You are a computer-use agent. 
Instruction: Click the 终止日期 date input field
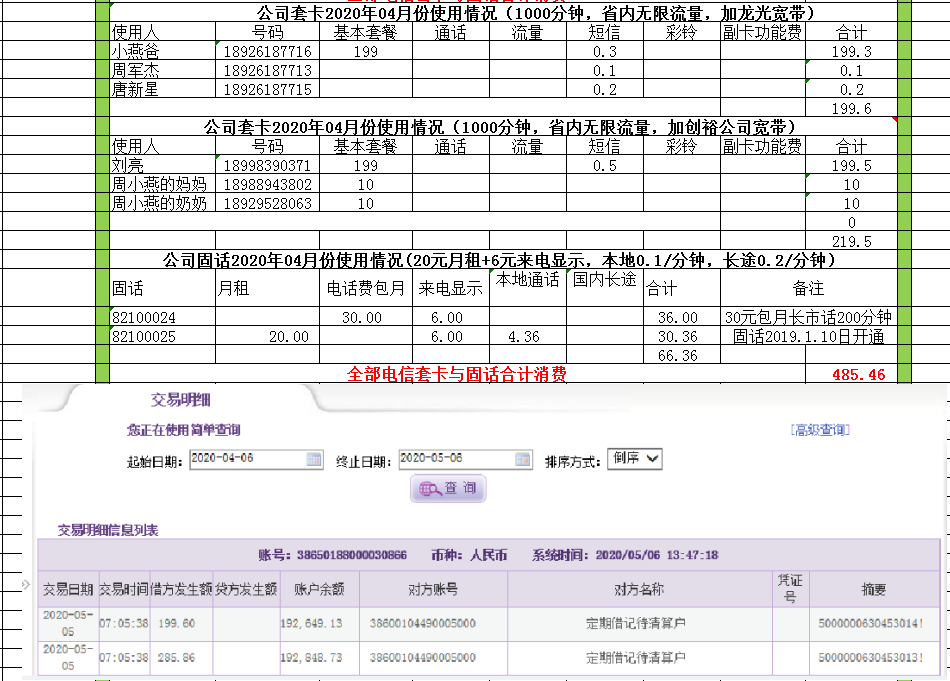[455, 459]
